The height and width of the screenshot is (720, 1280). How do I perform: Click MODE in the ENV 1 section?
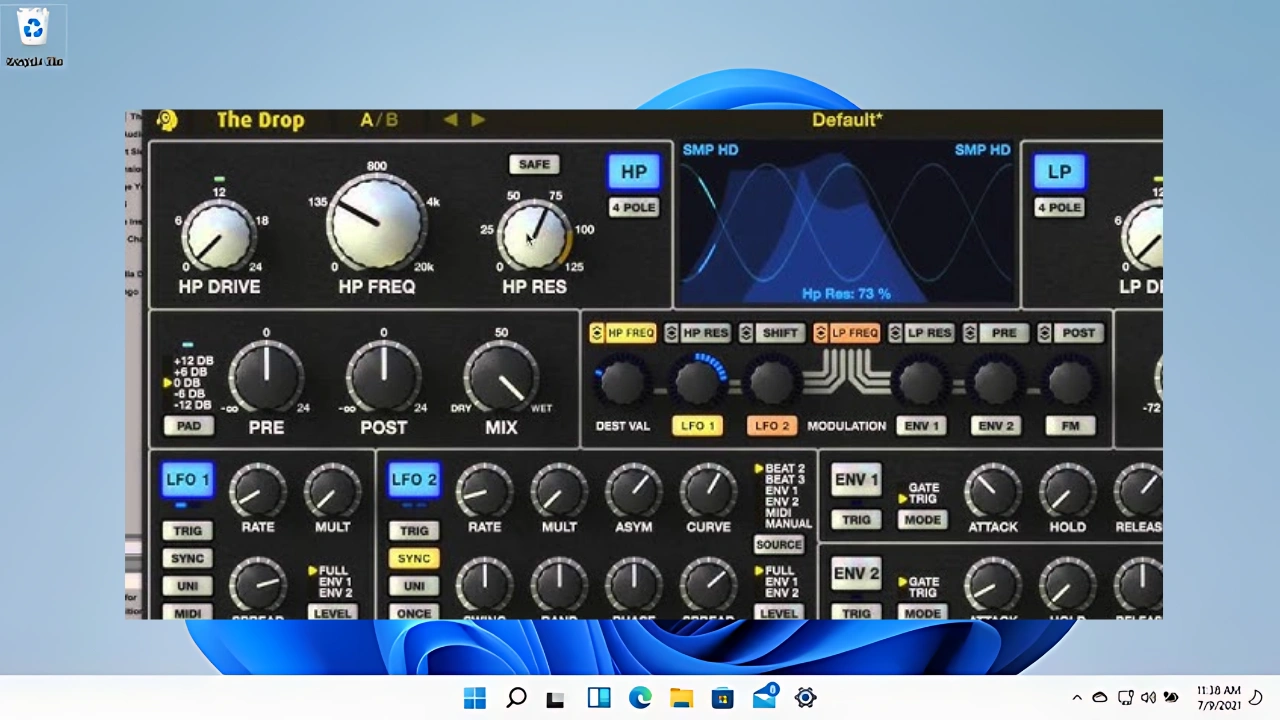(x=922, y=520)
